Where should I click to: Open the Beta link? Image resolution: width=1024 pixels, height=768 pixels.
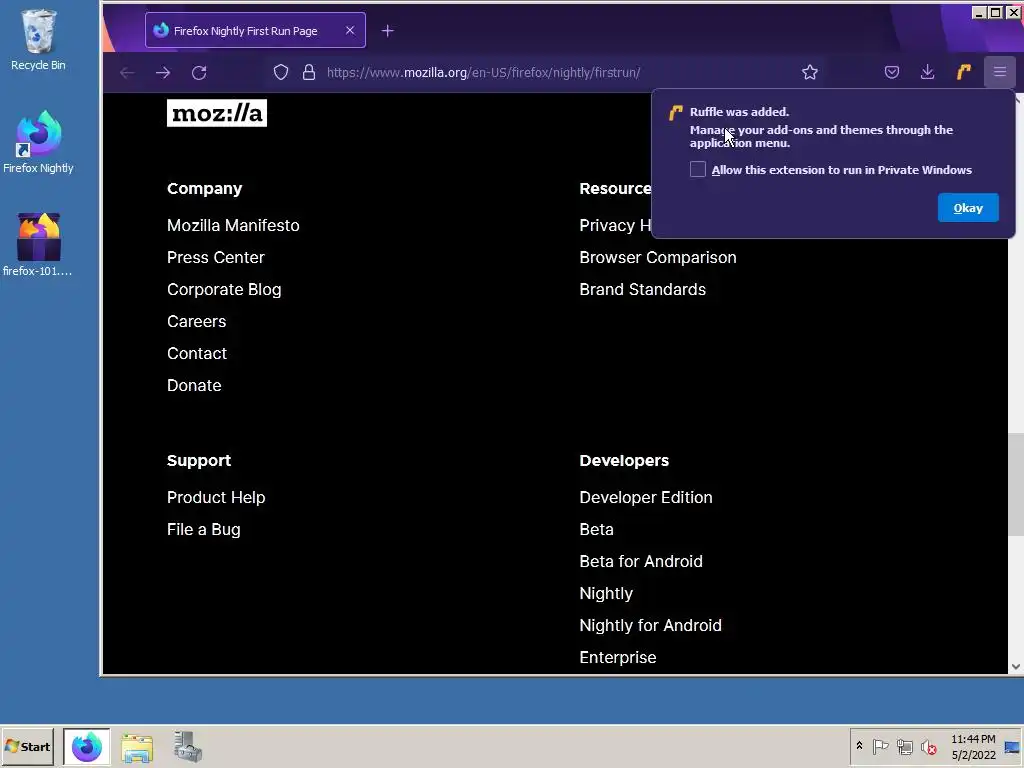596,530
